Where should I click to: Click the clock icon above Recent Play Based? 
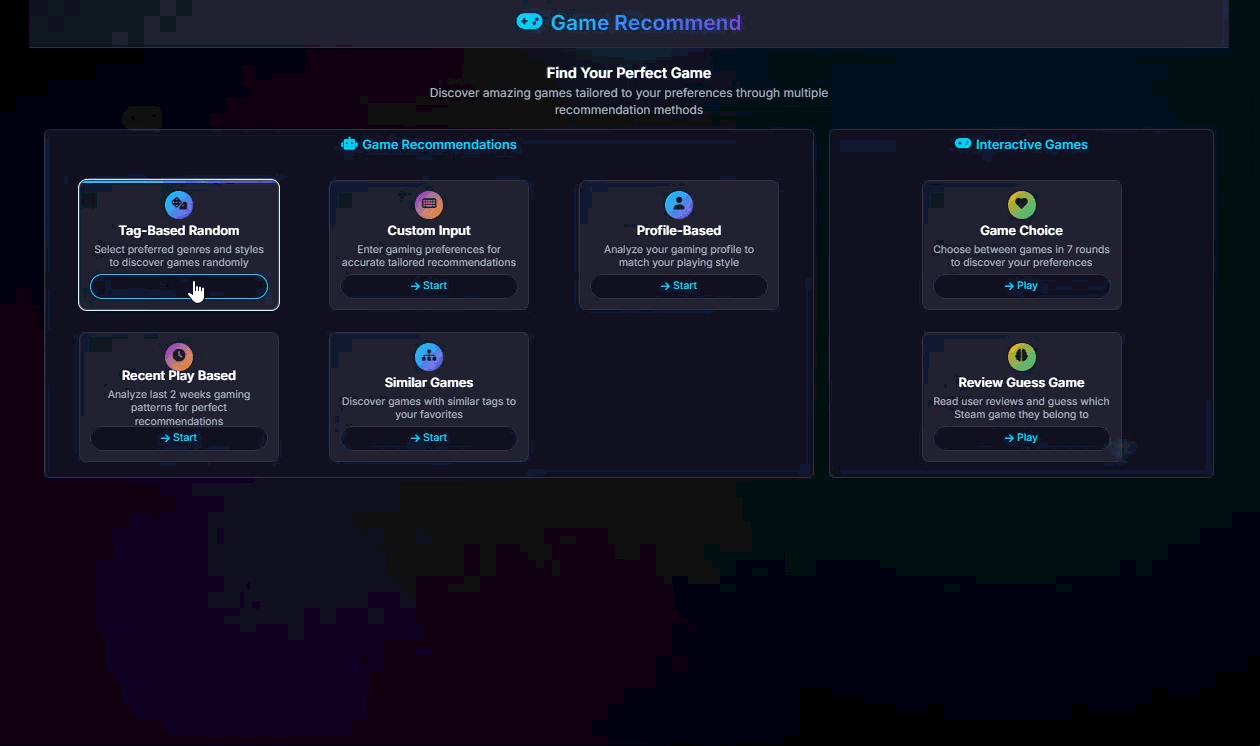tap(179, 356)
